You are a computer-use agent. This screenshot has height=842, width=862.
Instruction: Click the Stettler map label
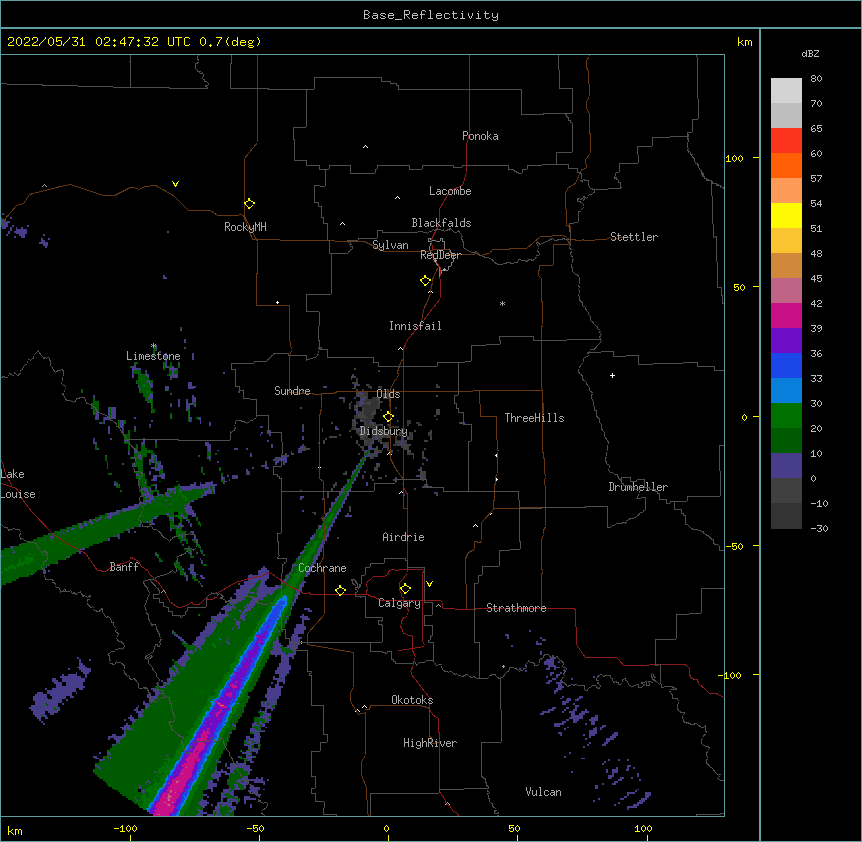coord(634,237)
